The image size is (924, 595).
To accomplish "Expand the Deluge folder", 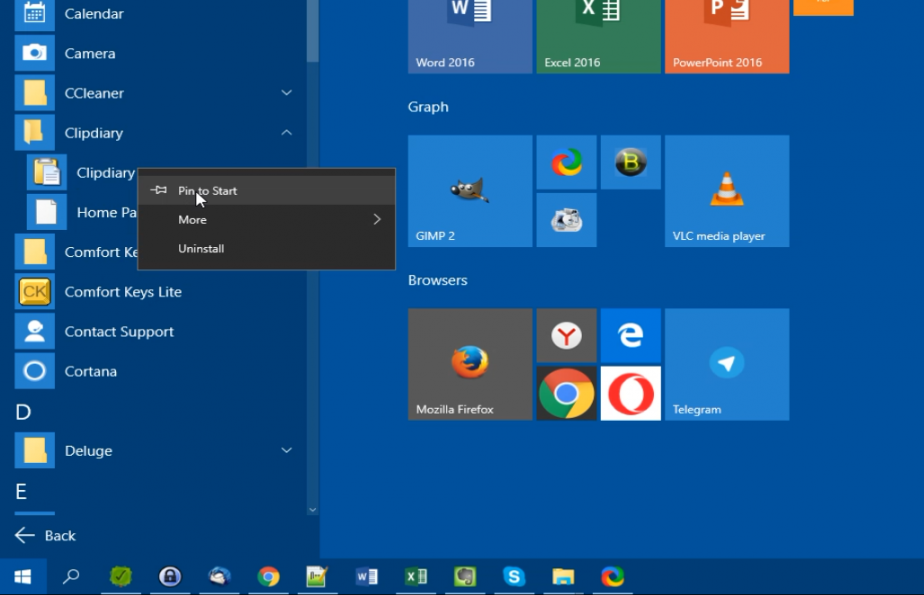I will [x=286, y=451].
